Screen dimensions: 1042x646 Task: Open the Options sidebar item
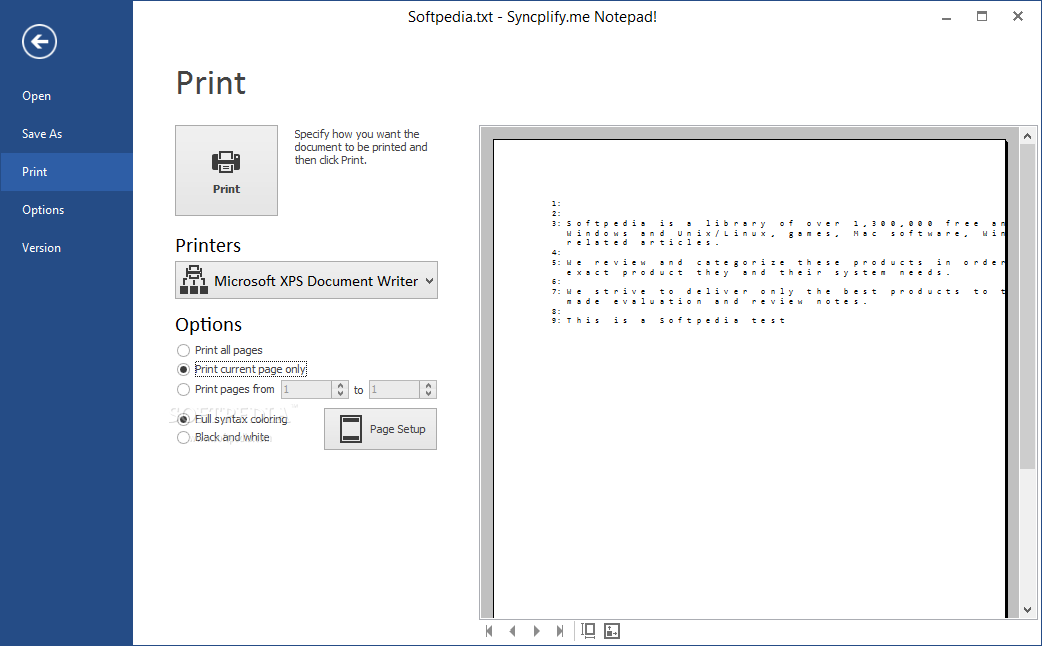[43, 209]
